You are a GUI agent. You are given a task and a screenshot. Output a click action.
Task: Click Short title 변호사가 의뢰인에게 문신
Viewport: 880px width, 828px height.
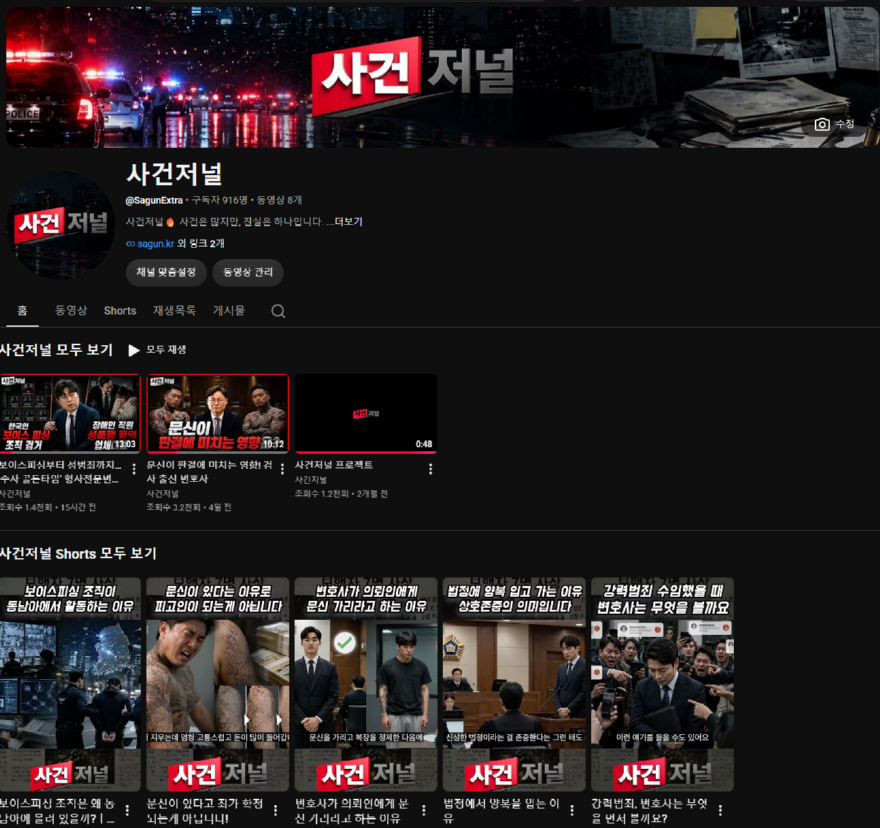352,811
